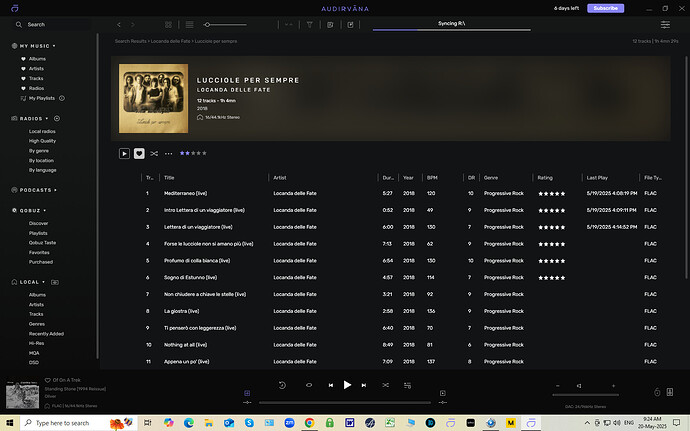Viewport: 690px width, 431px height.
Task: Browse radios By genre
Action: pos(39,151)
